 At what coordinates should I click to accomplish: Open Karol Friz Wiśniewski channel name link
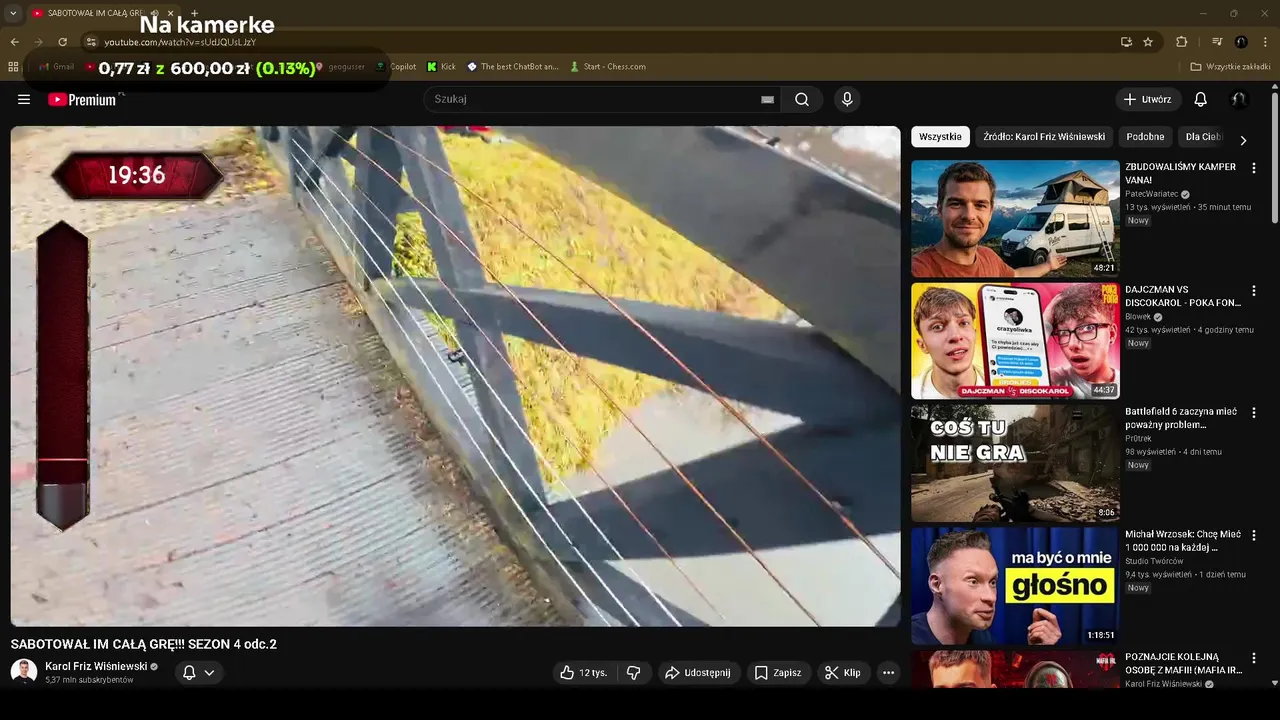coord(96,666)
